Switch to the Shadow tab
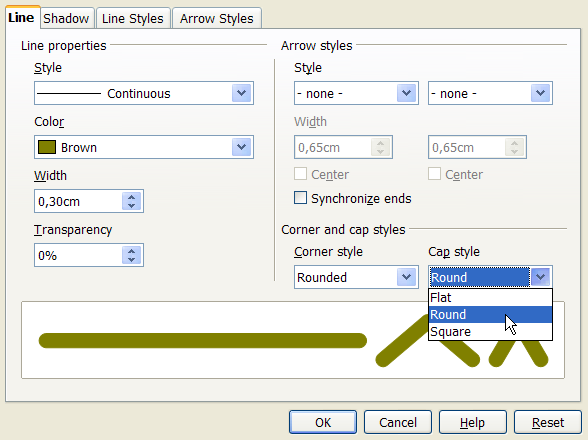The height and width of the screenshot is (440, 588). (x=66, y=18)
